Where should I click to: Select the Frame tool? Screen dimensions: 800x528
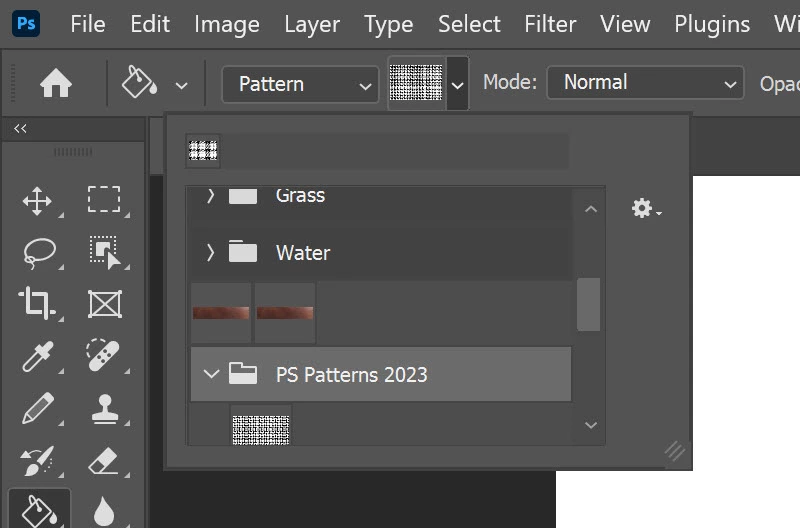point(105,305)
